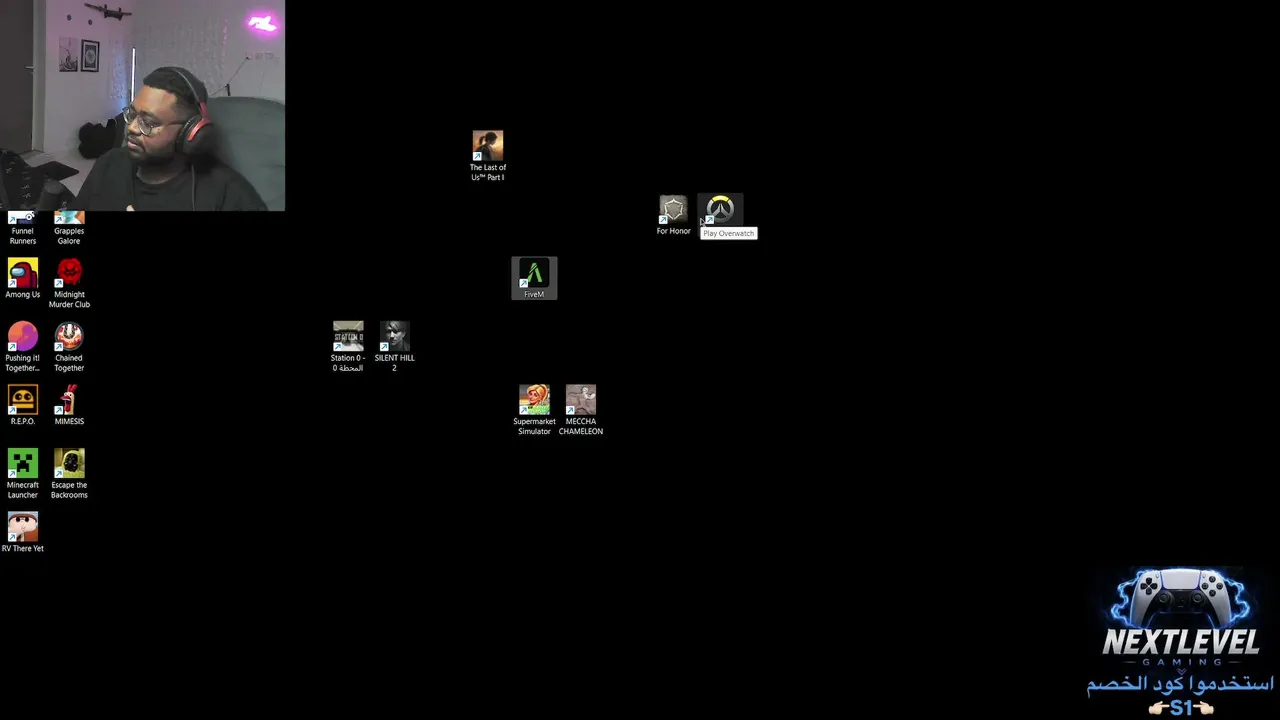The image size is (1280, 720).
Task: Open the SILENT HILL 2 shortcut
Action: coord(395,347)
